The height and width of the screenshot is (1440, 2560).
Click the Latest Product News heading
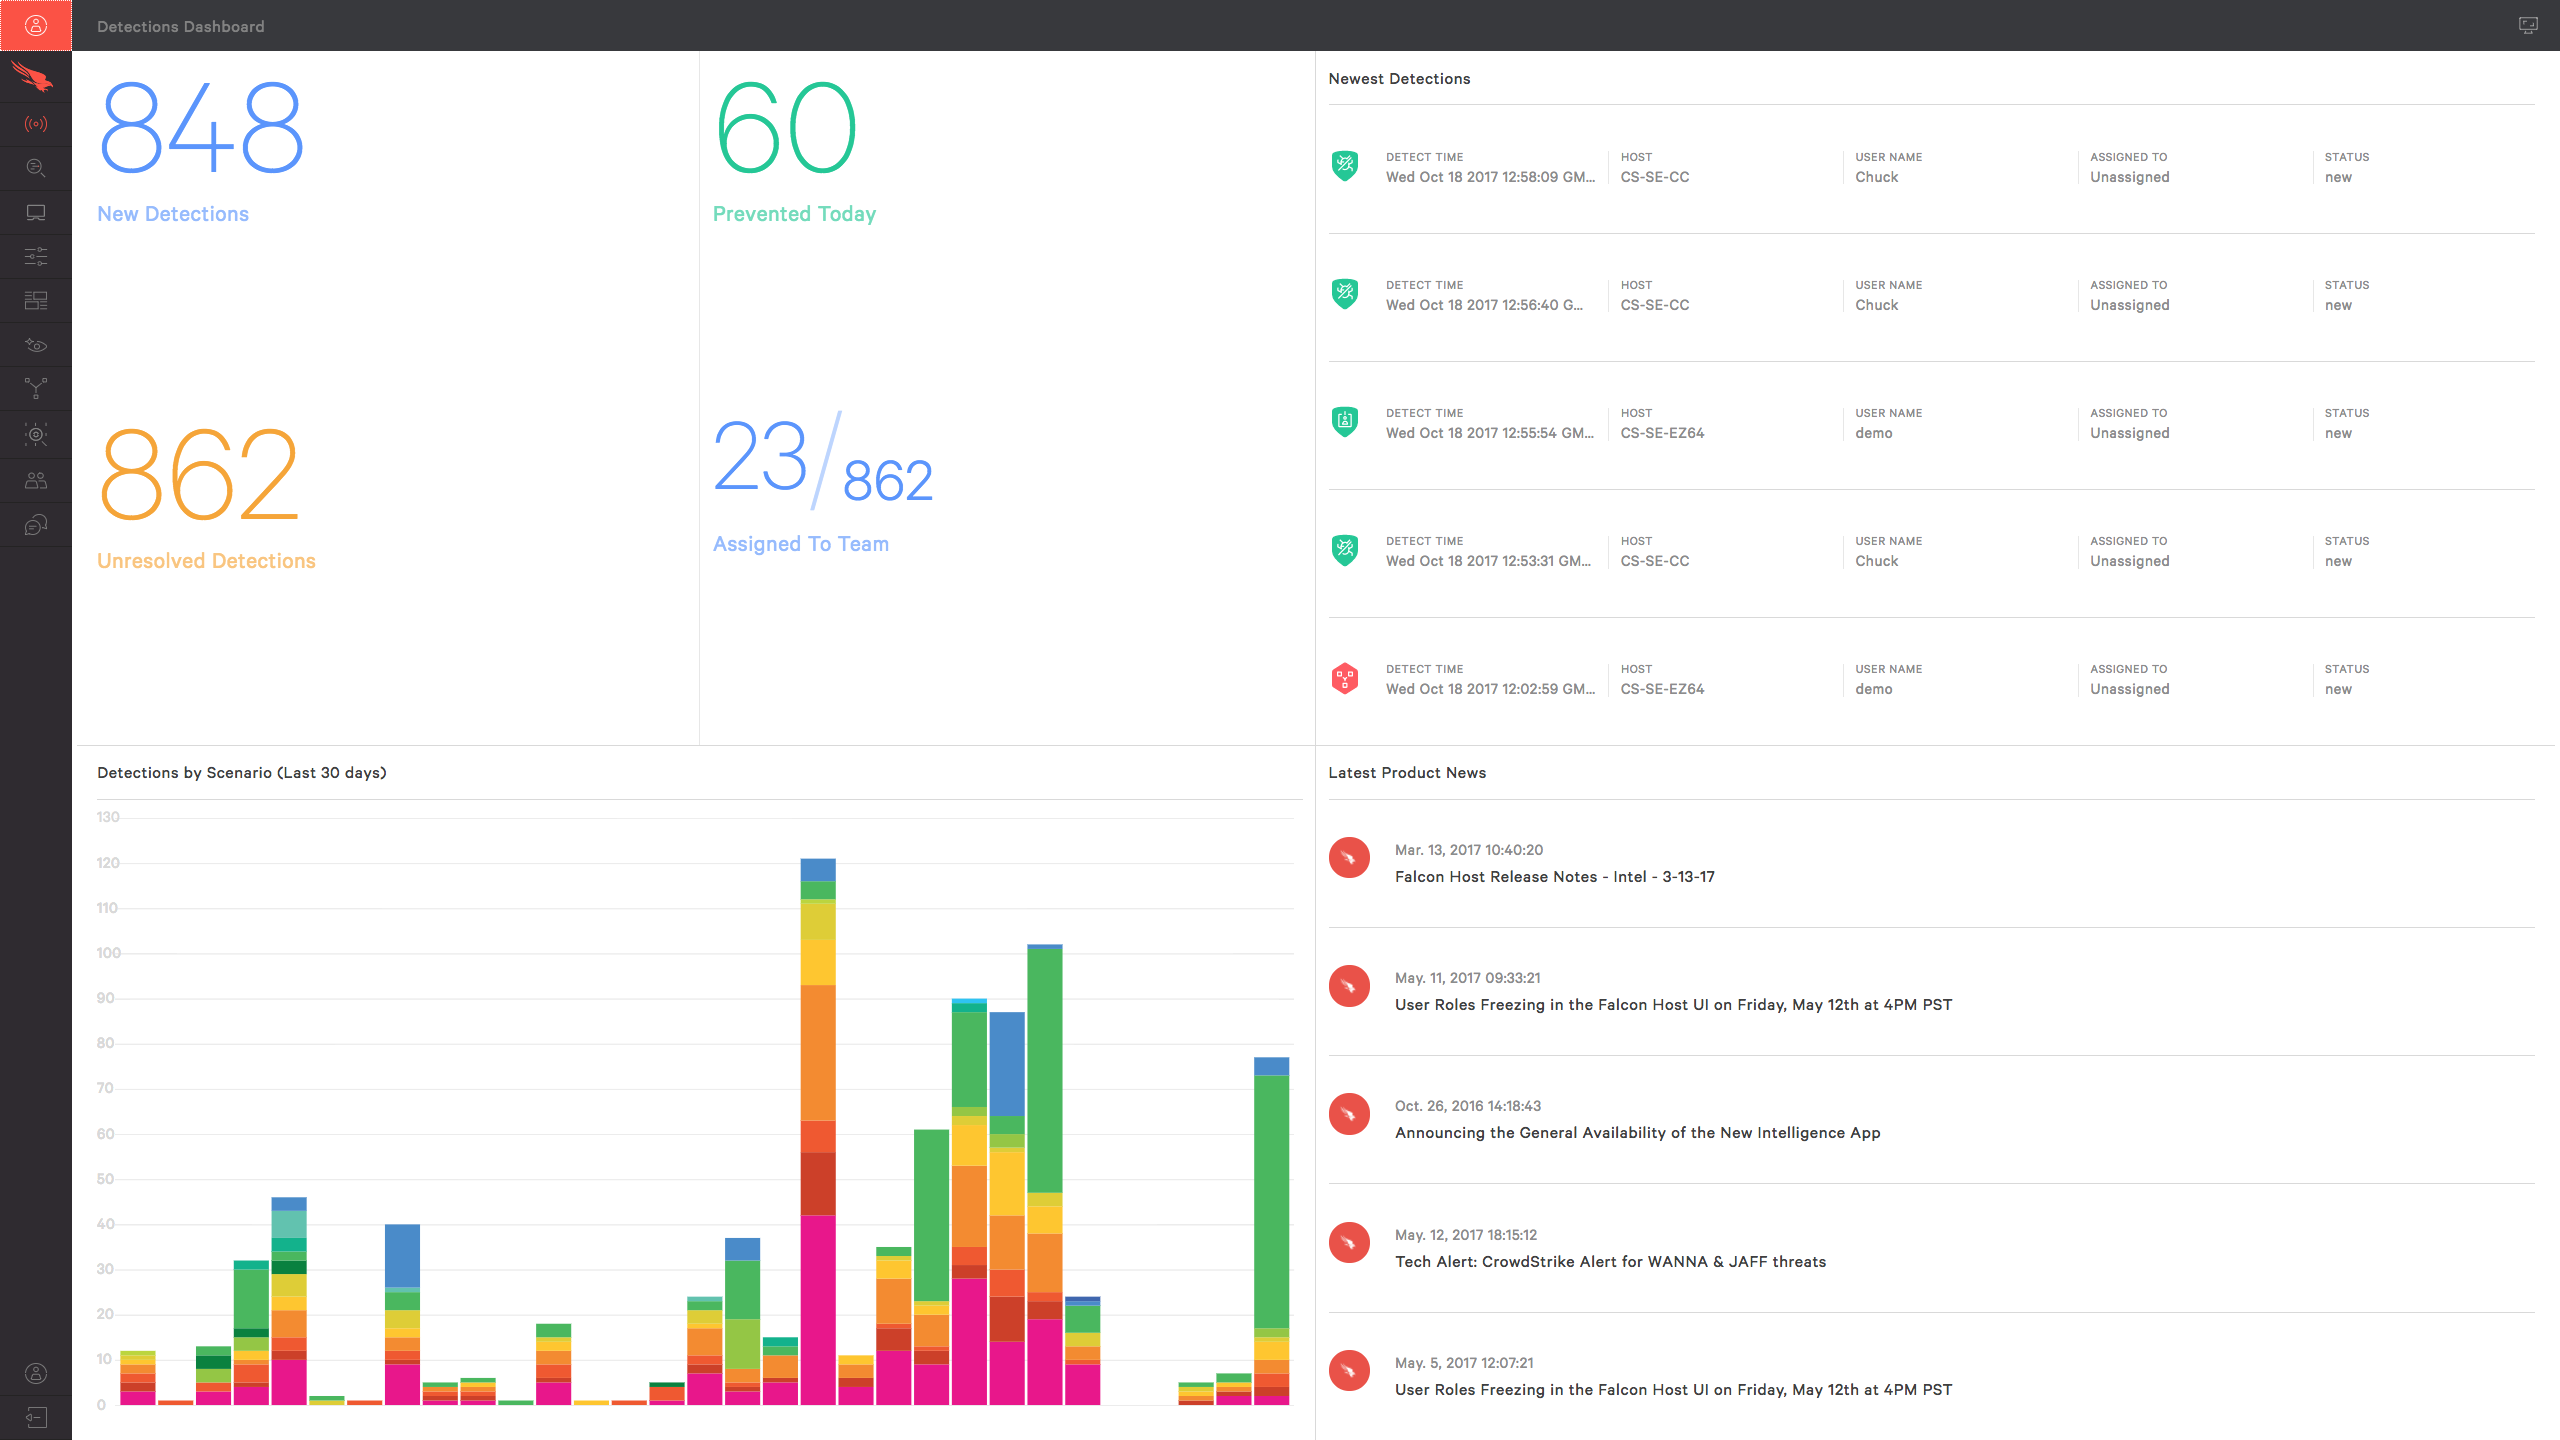click(x=1407, y=773)
